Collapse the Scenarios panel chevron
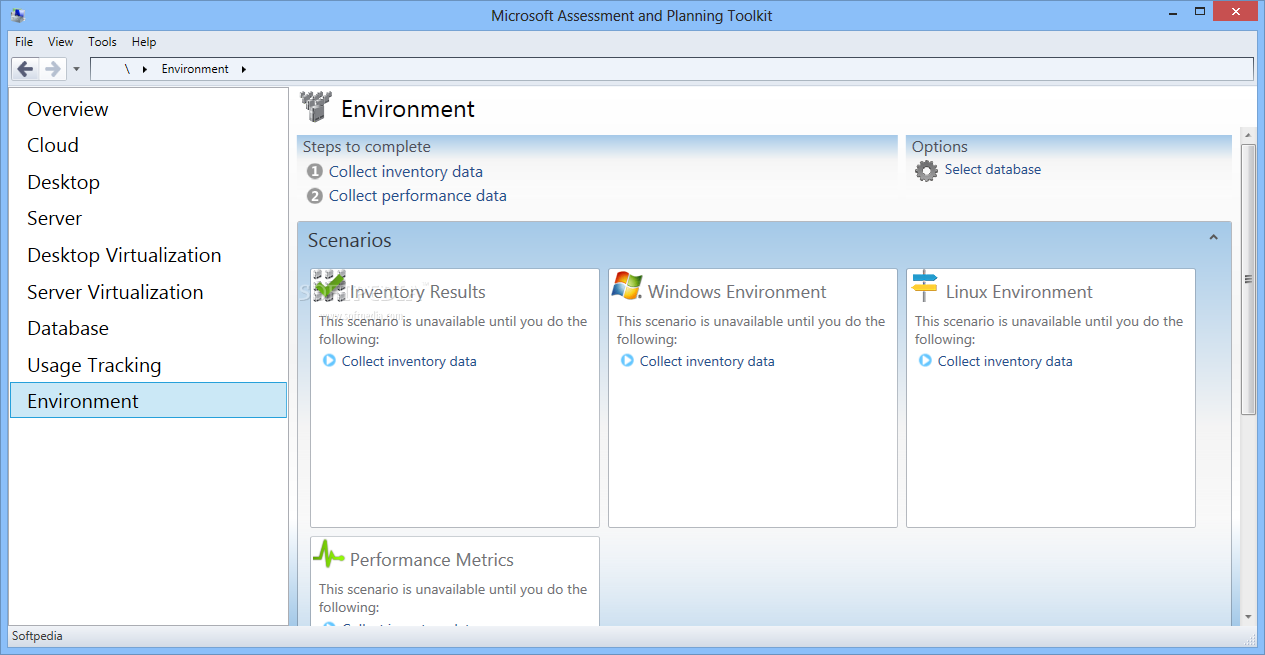The width and height of the screenshot is (1265, 655). point(1213,238)
